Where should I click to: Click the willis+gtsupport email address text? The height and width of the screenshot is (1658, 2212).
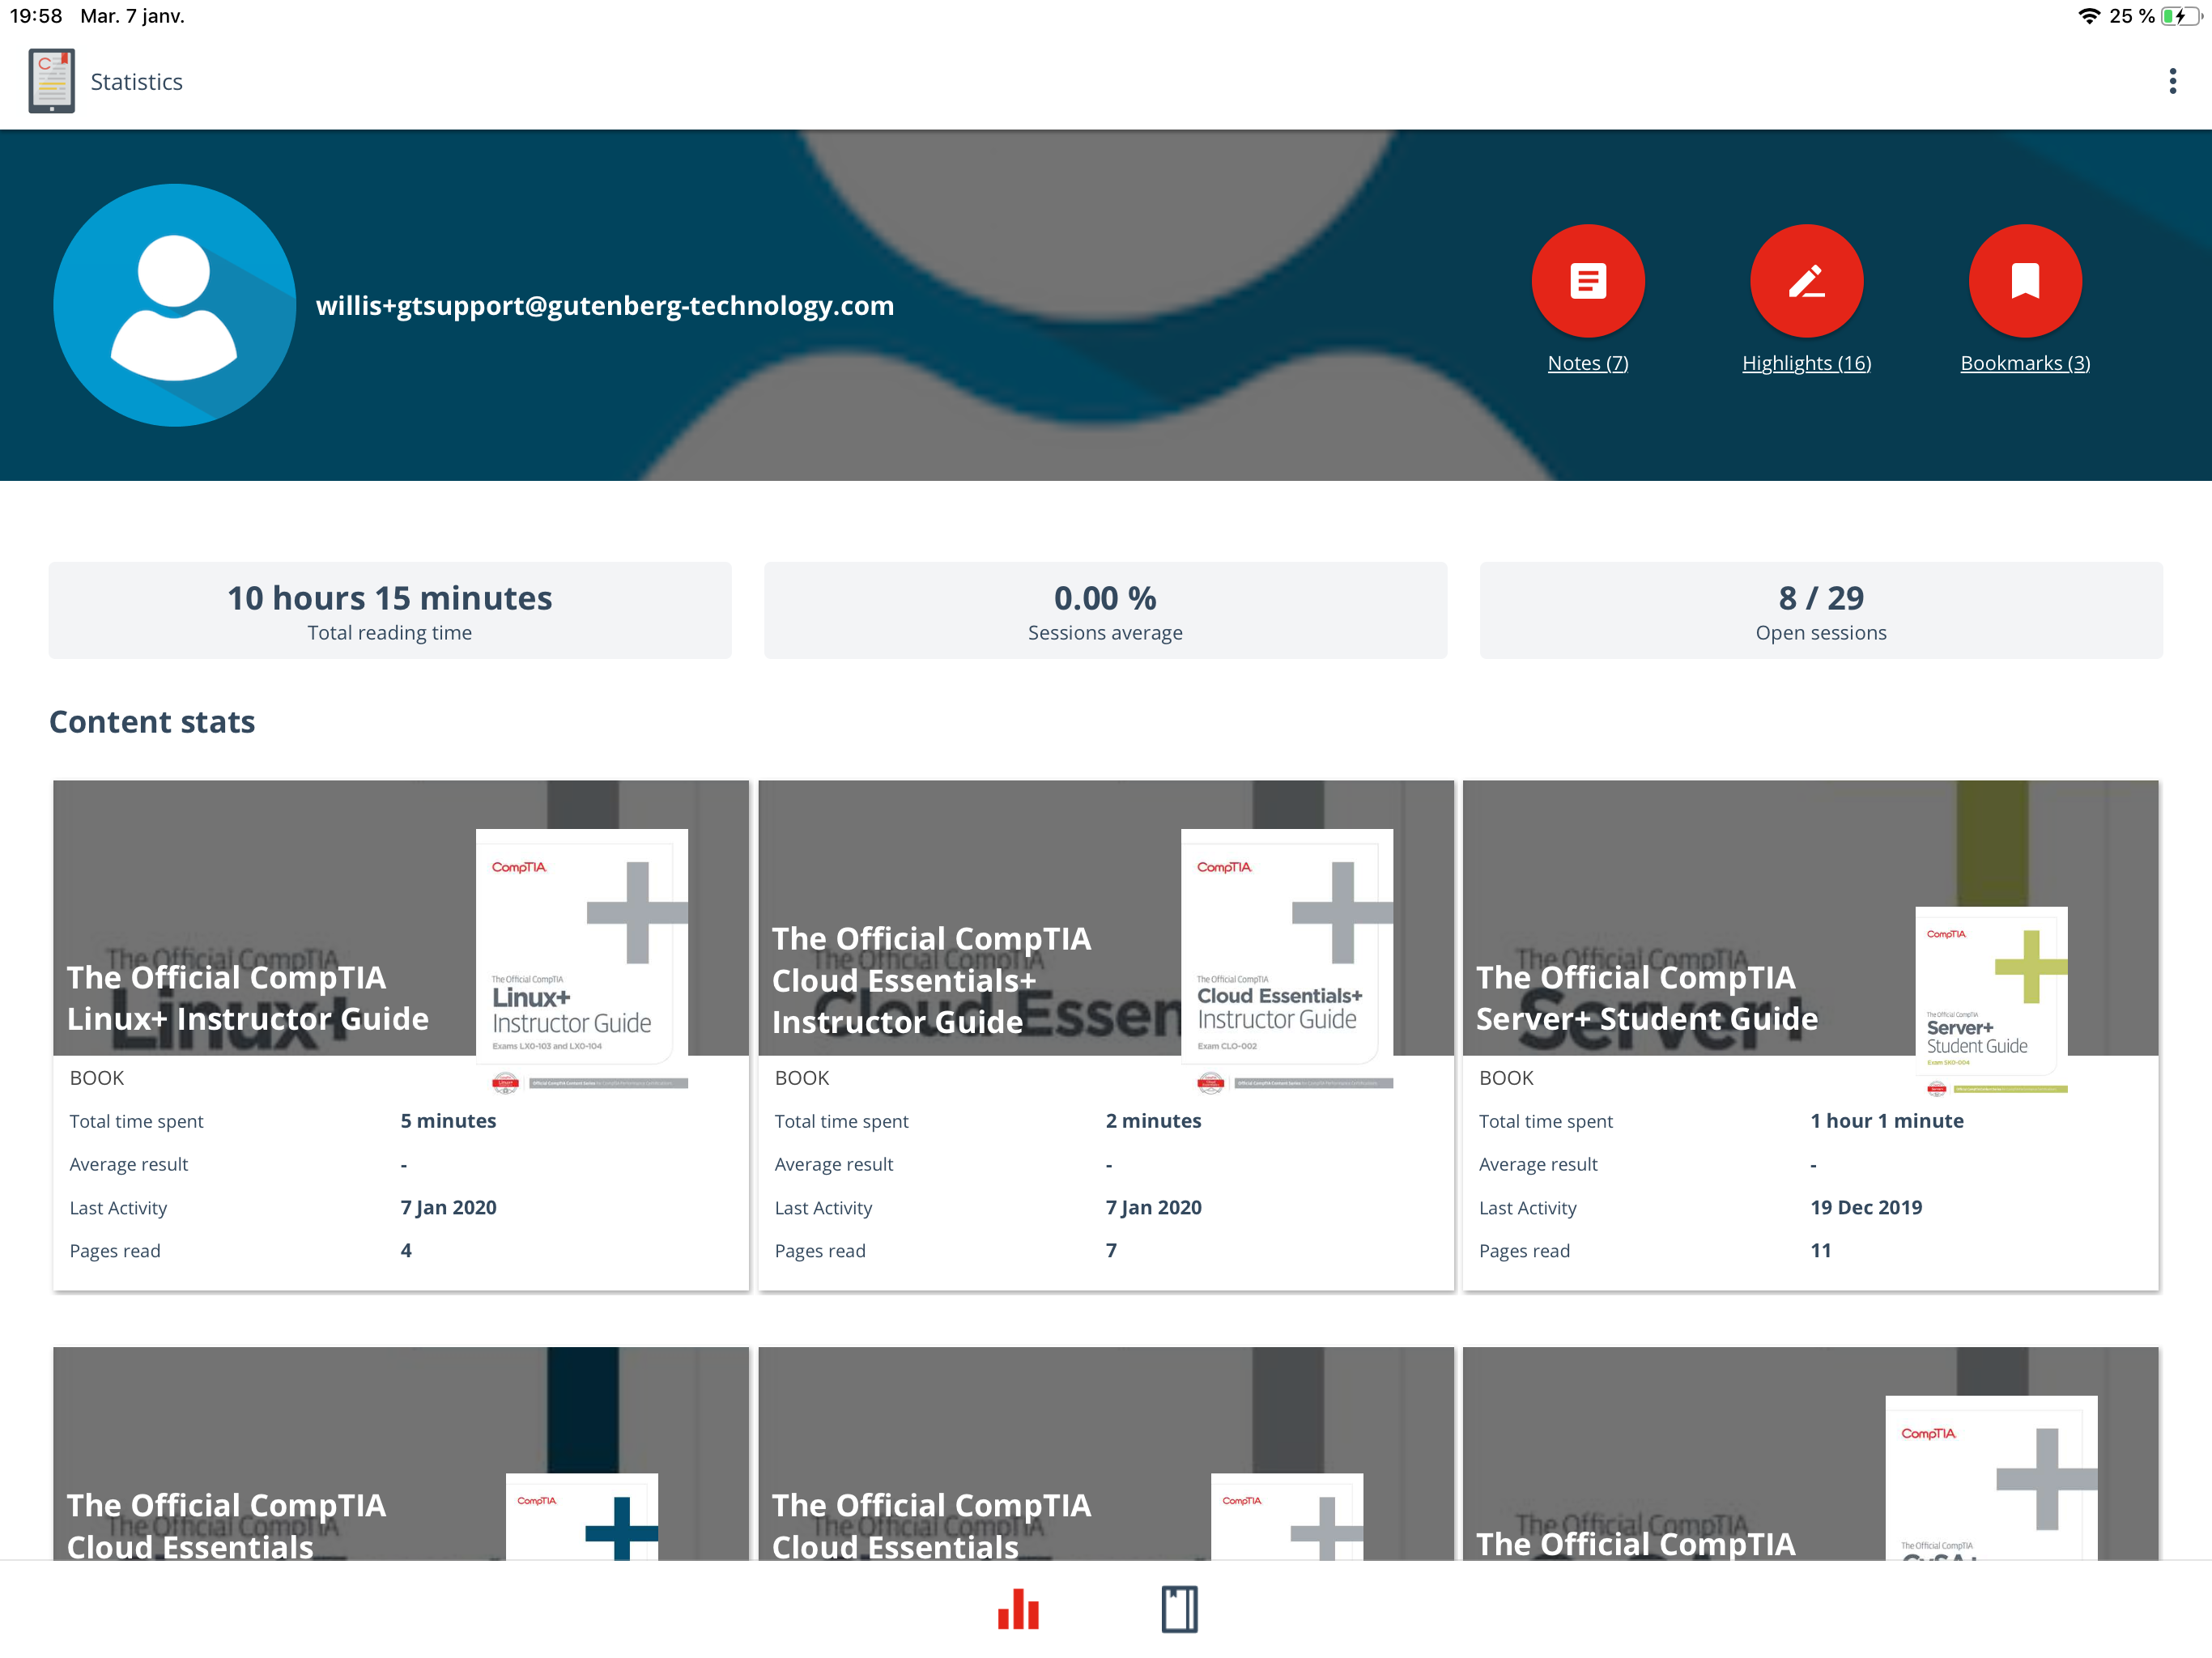click(605, 305)
